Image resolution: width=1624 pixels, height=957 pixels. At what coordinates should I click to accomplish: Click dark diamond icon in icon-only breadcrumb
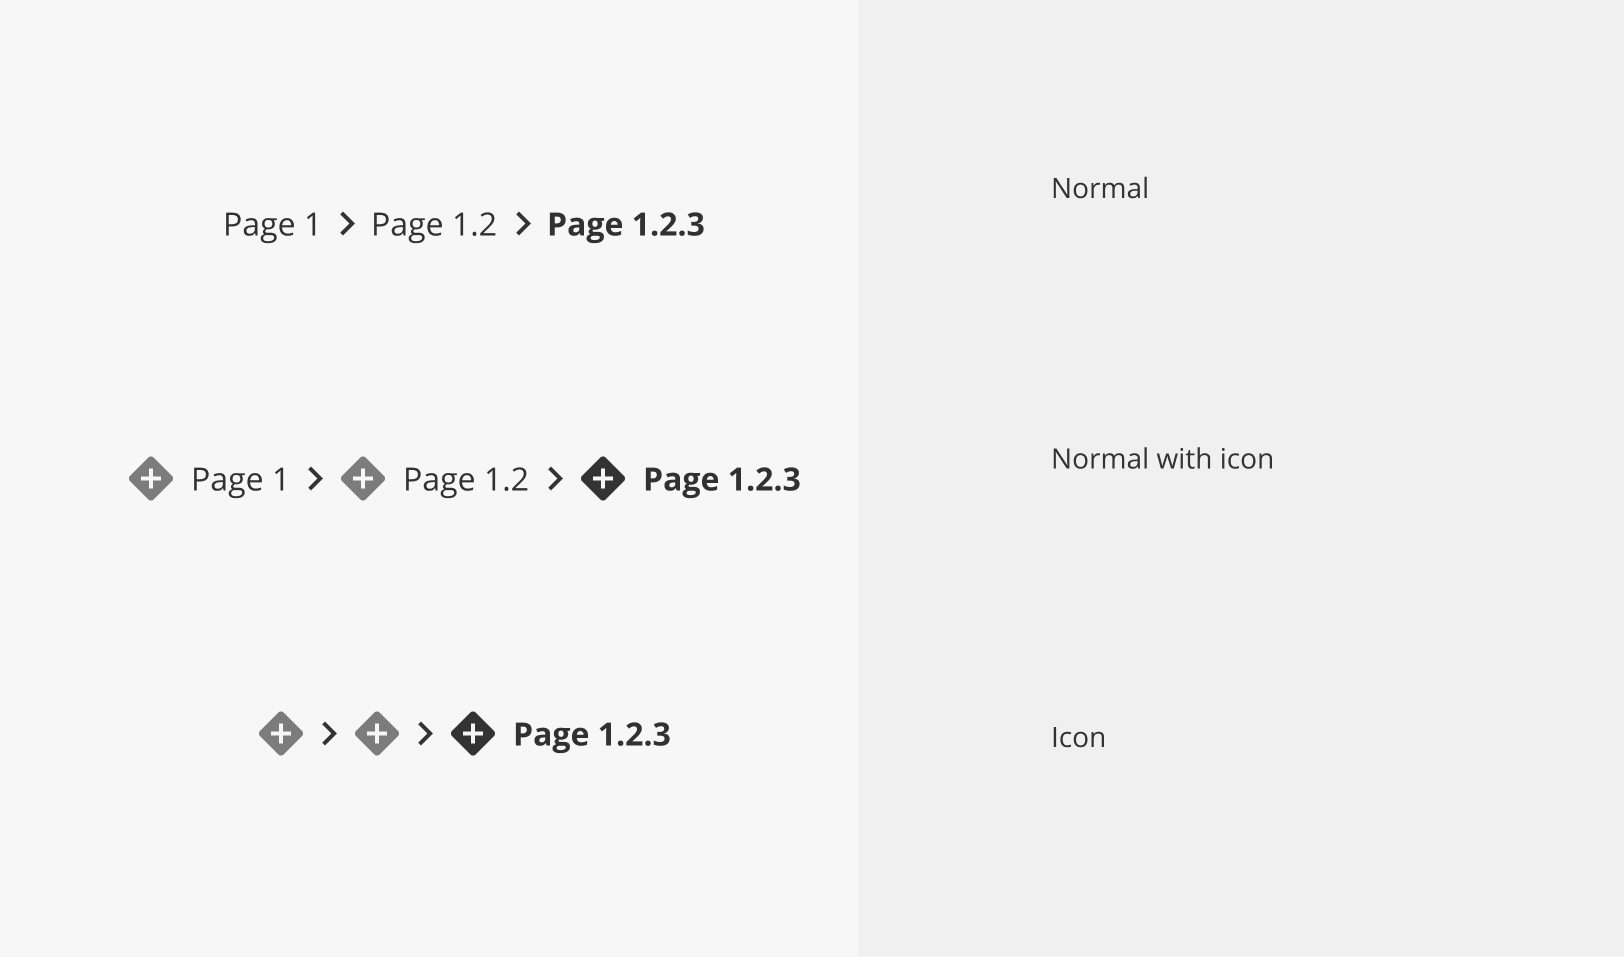click(473, 734)
